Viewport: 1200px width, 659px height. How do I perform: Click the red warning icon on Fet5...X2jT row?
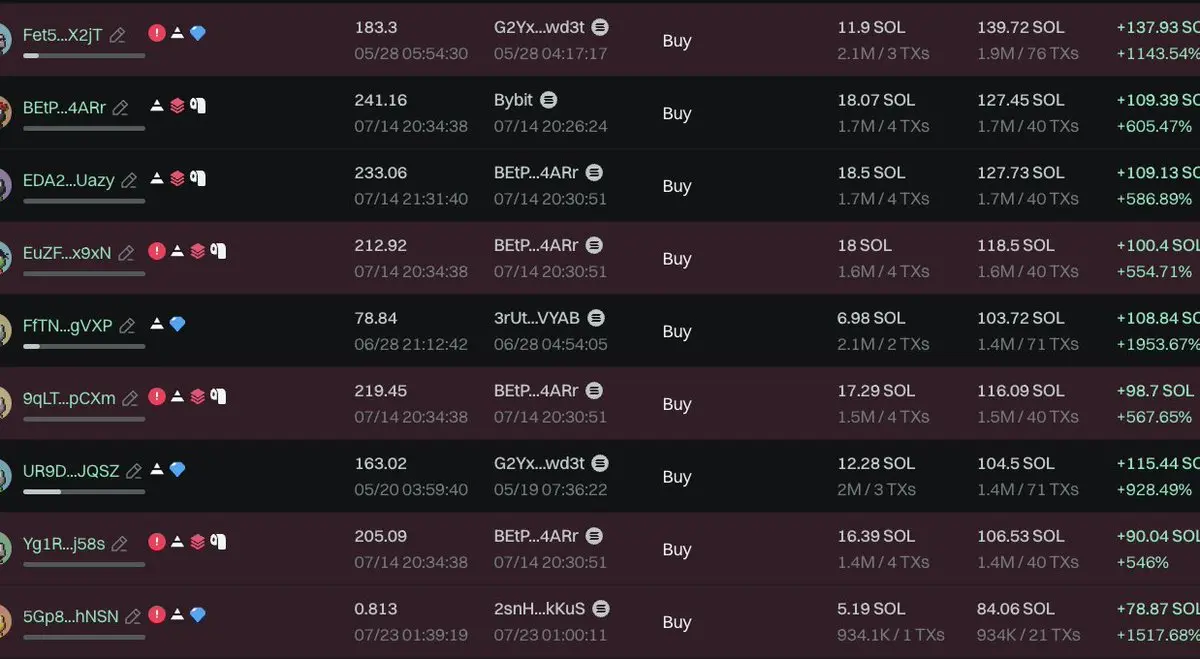click(x=157, y=33)
